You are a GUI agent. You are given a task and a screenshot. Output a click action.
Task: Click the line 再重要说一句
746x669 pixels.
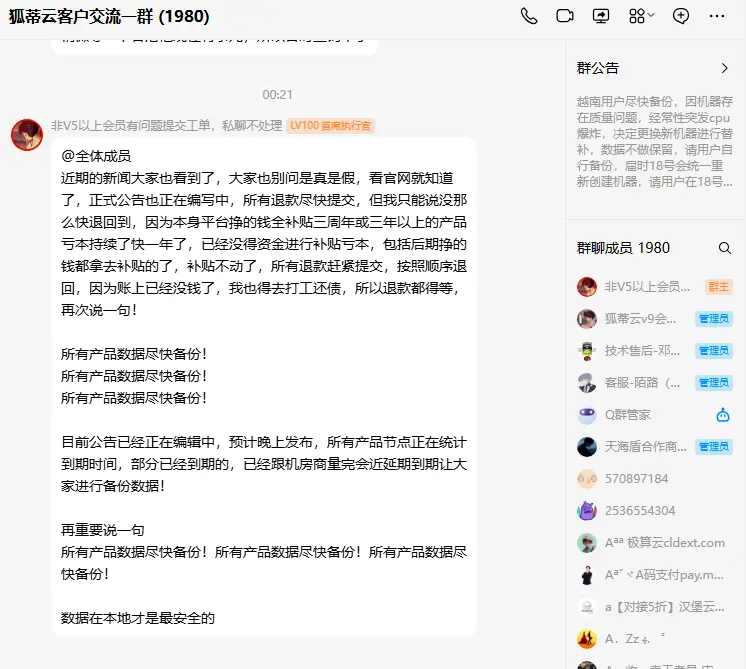pyautogui.click(x=102, y=530)
